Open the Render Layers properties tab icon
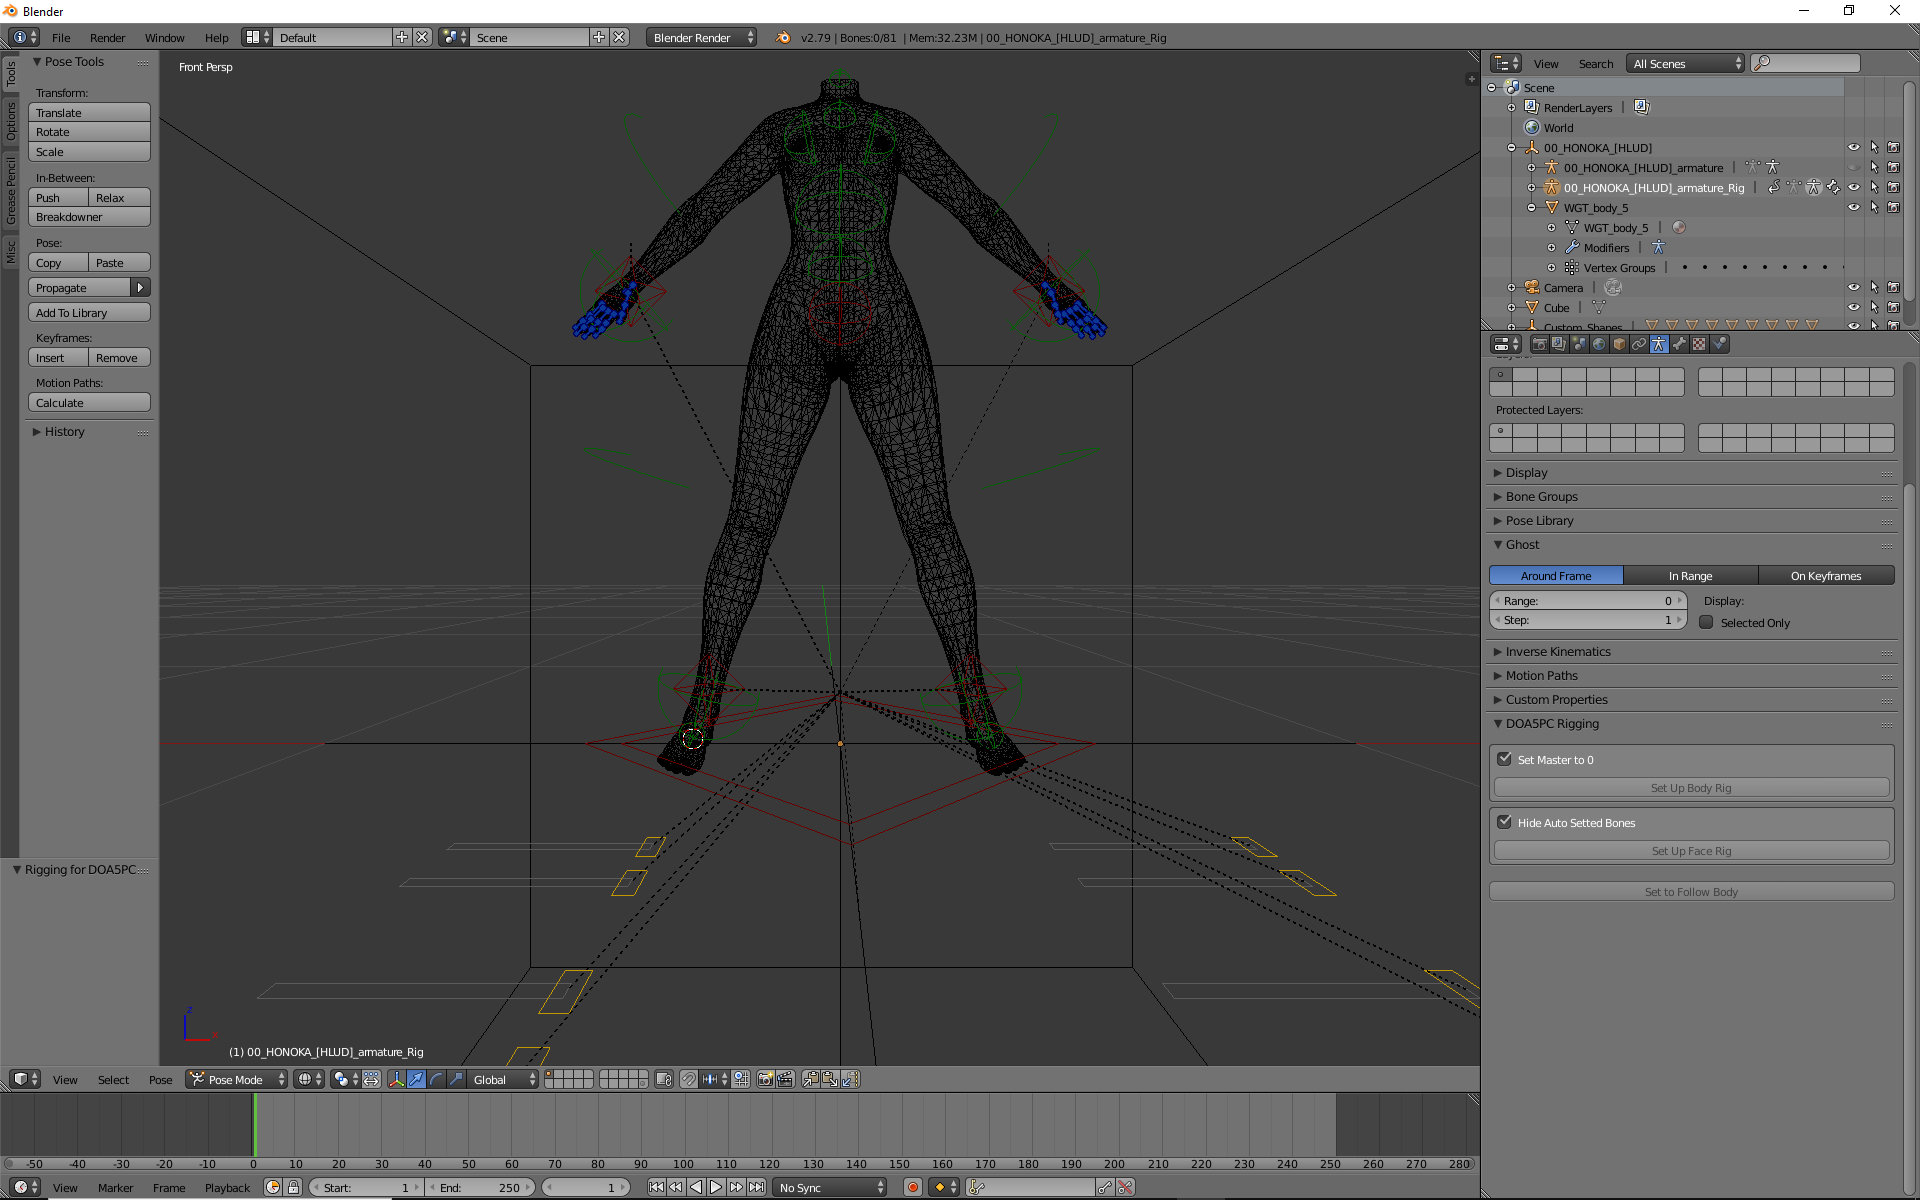The height and width of the screenshot is (1200, 1920). tap(1559, 344)
